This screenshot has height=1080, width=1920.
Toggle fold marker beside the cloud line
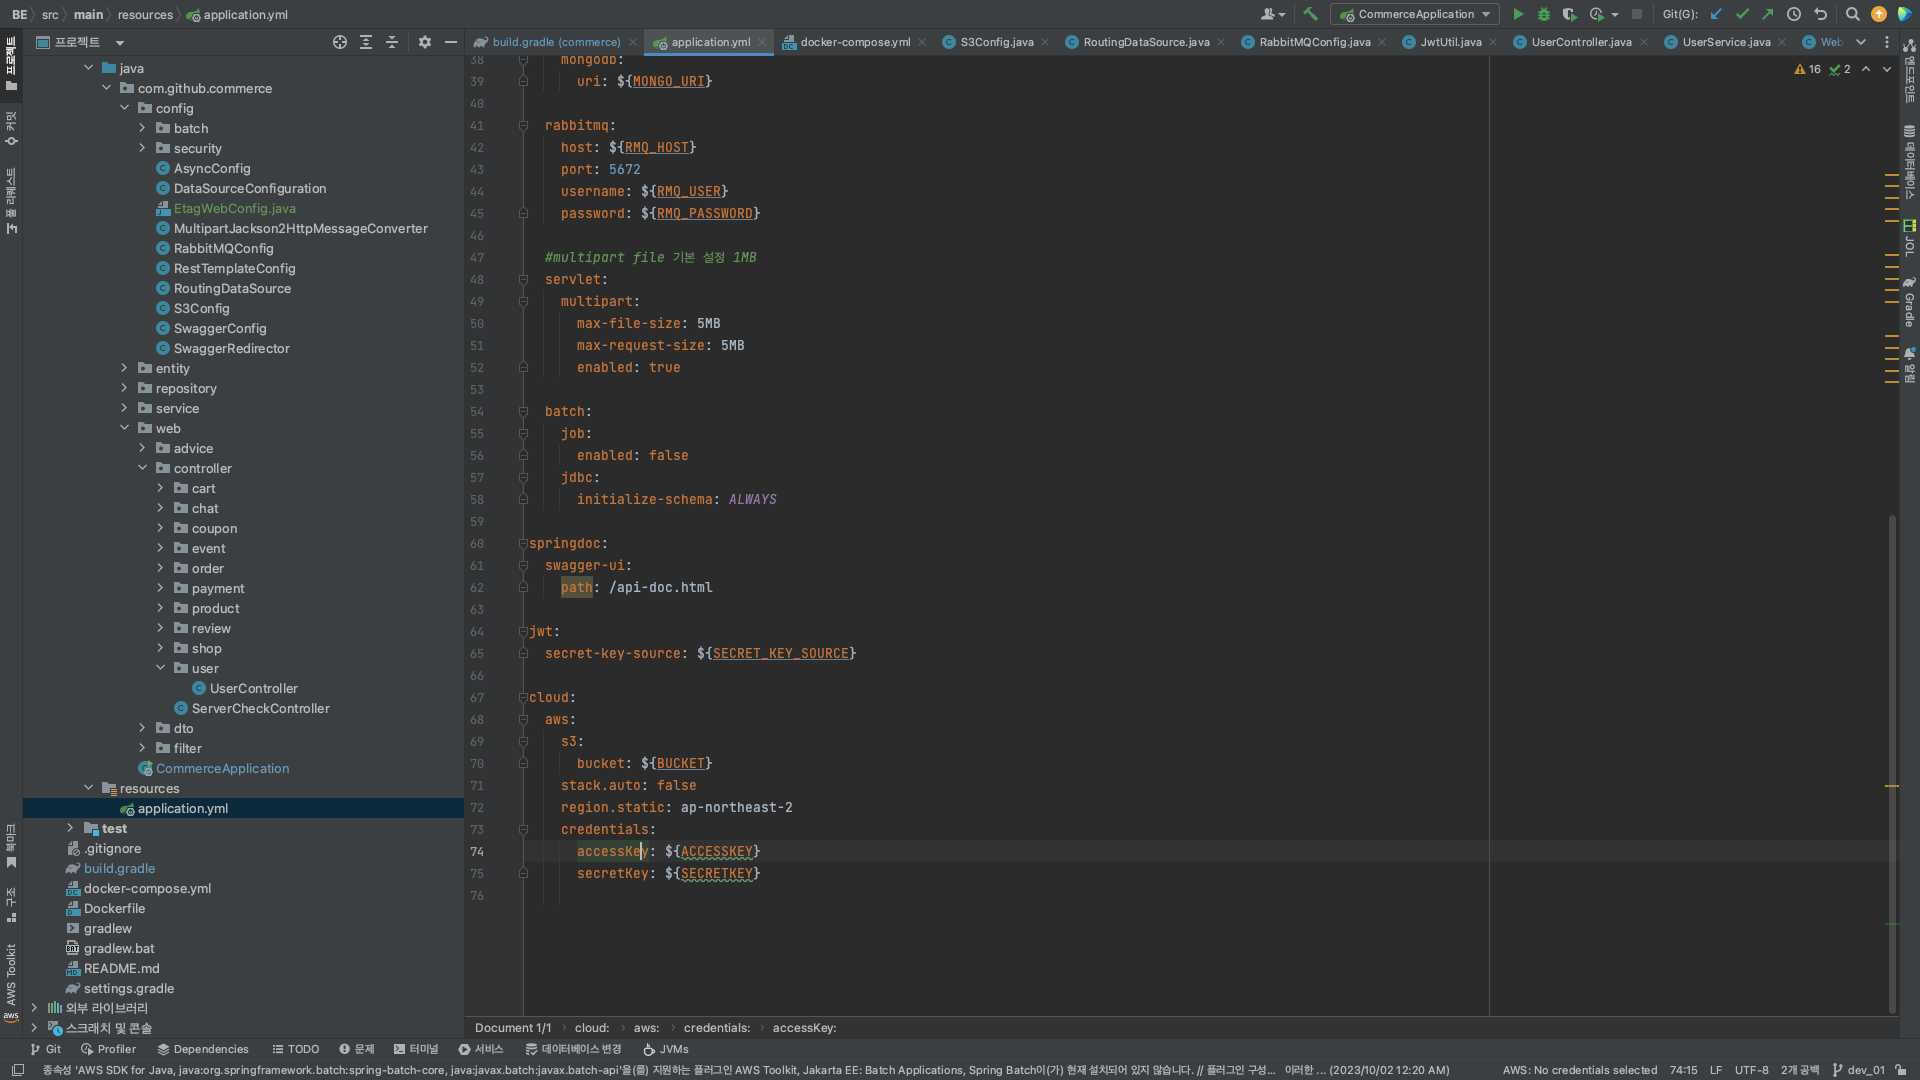(522, 698)
